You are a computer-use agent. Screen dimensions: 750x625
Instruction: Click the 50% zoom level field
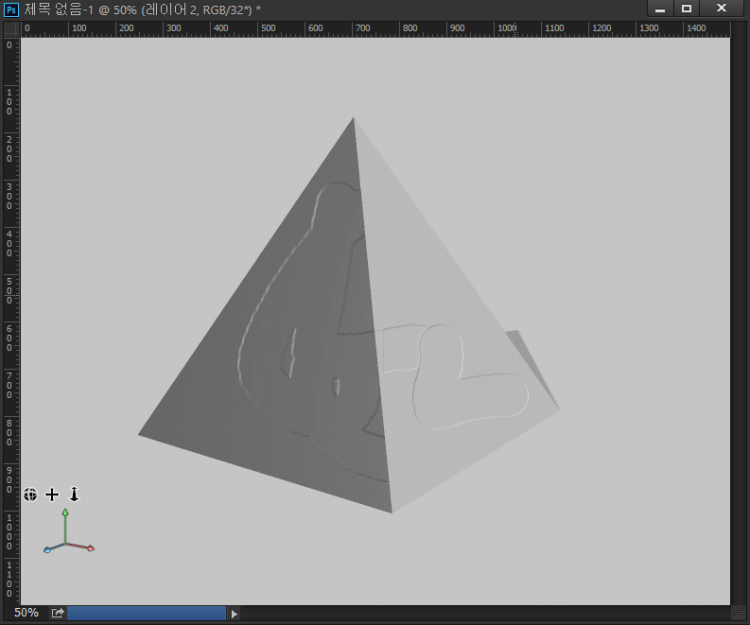point(26,613)
